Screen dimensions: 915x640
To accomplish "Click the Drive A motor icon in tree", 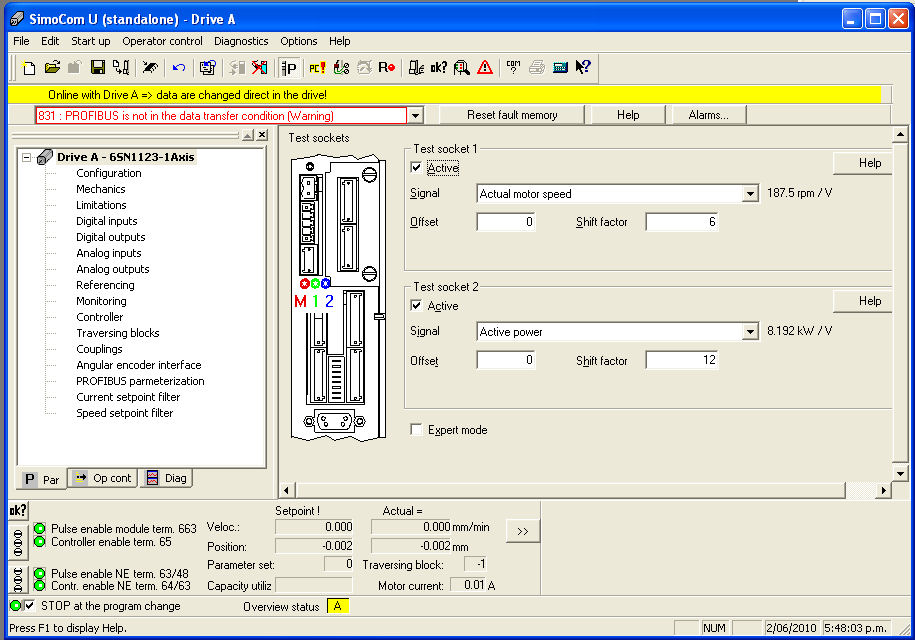I will 44,157.
